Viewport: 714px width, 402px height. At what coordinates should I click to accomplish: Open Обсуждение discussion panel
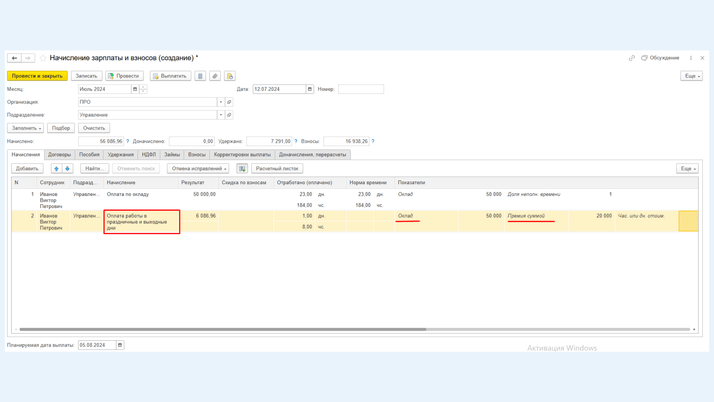click(660, 58)
